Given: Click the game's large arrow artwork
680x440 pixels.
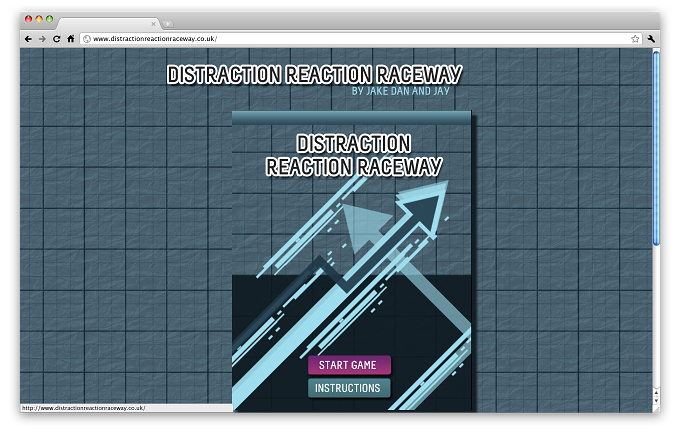Looking at the screenshot, I should 352,295.
